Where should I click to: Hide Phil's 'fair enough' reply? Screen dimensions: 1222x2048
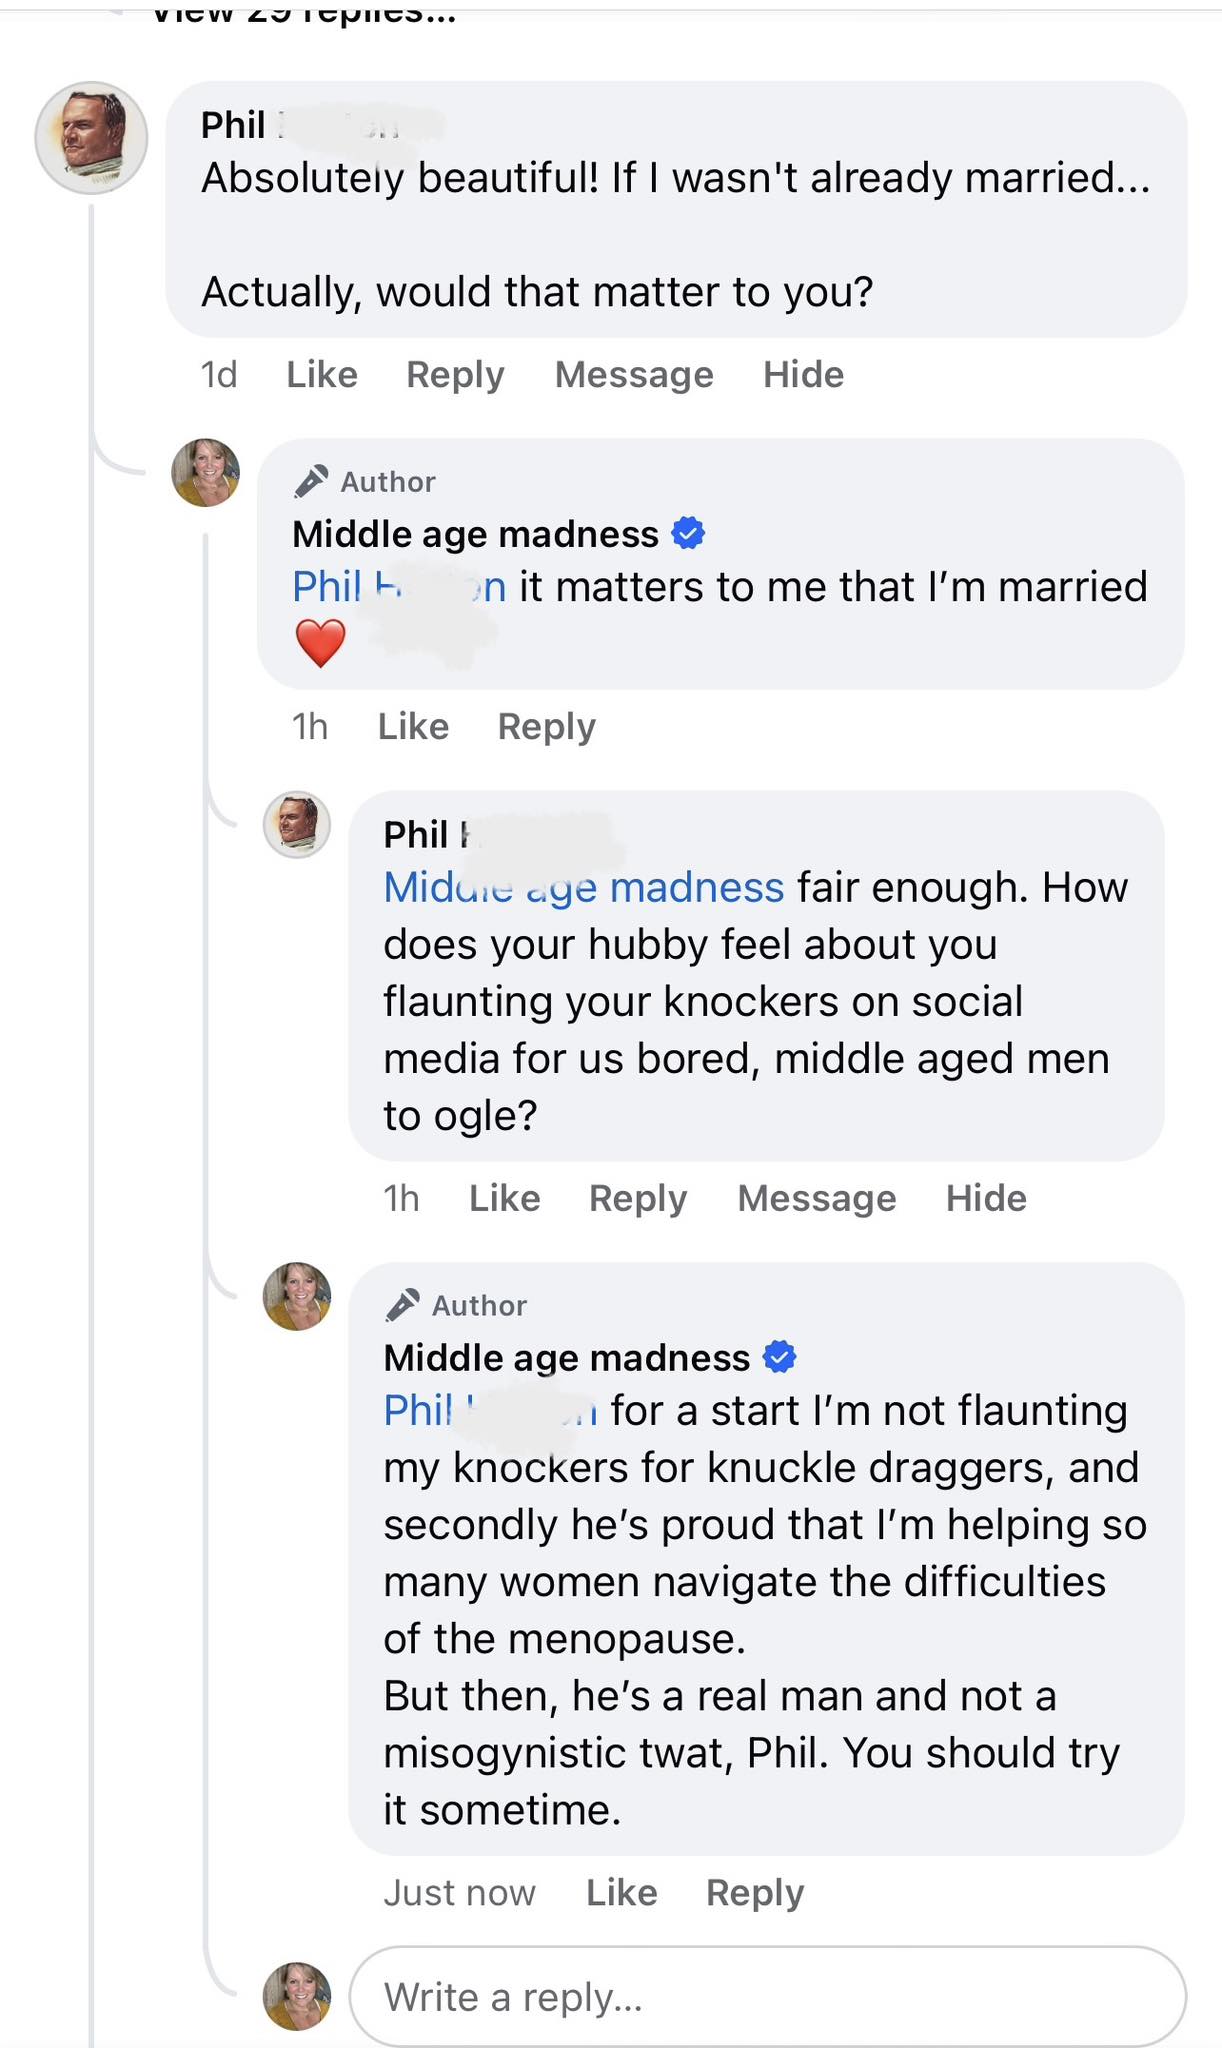click(986, 1198)
